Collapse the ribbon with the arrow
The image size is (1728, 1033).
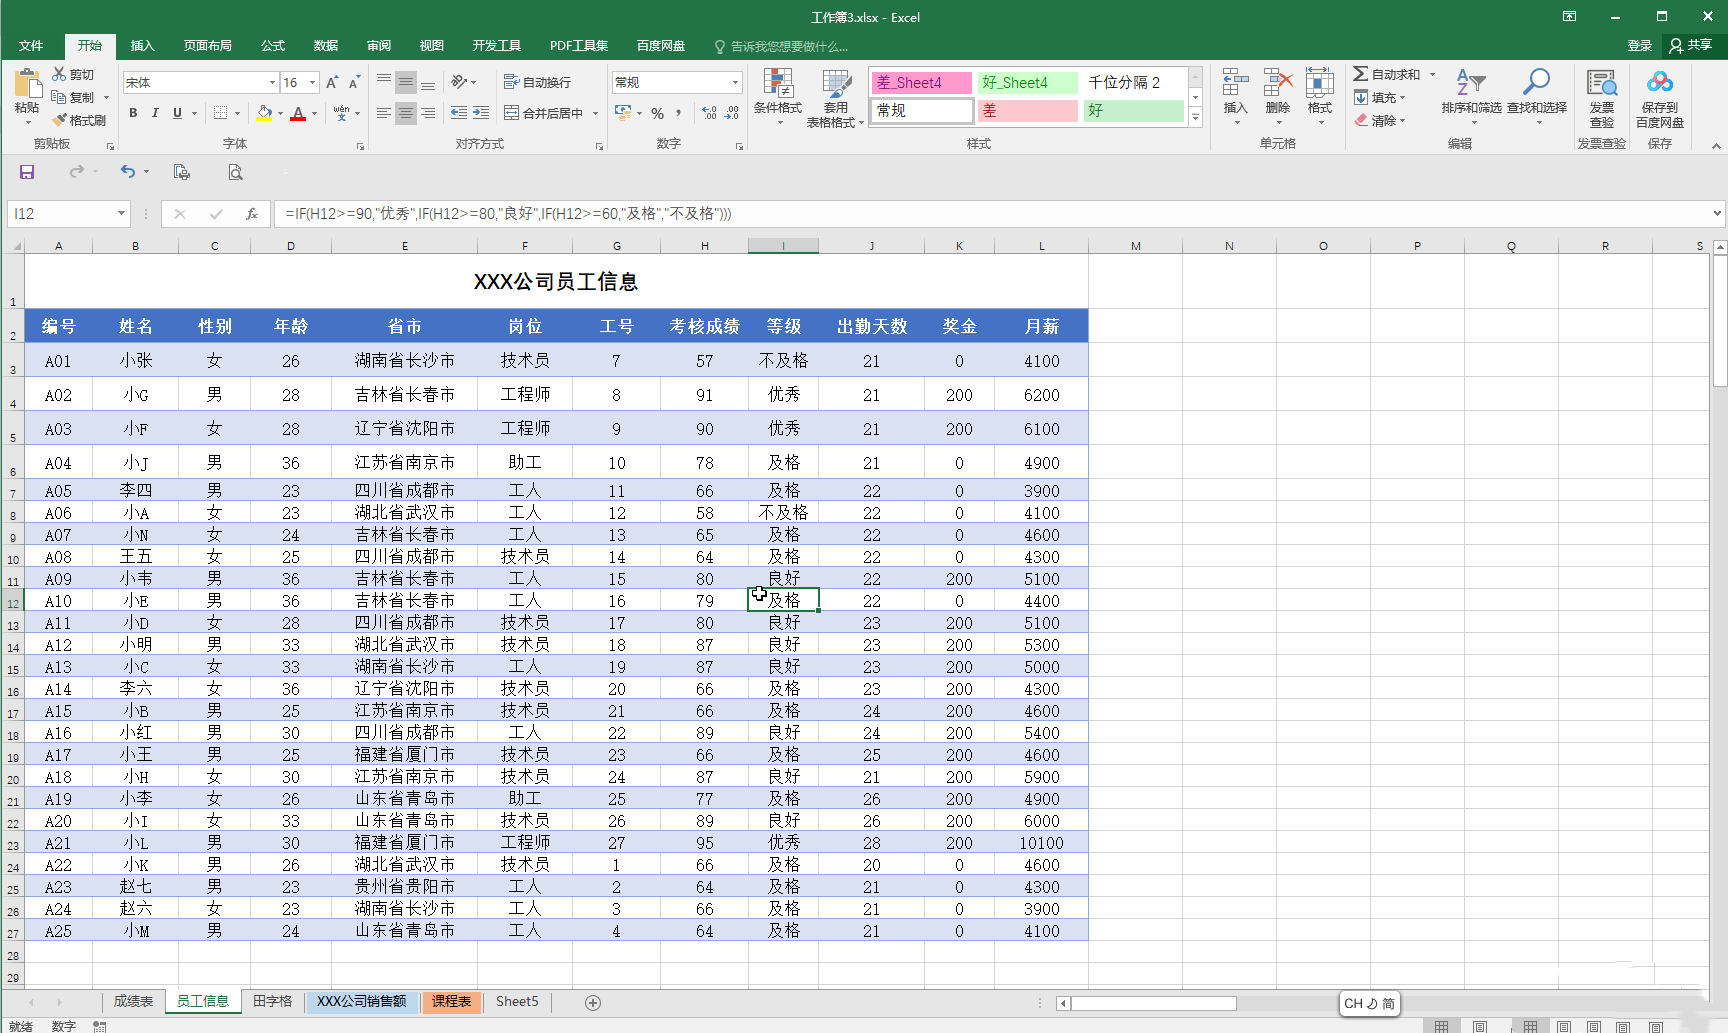click(x=1716, y=146)
